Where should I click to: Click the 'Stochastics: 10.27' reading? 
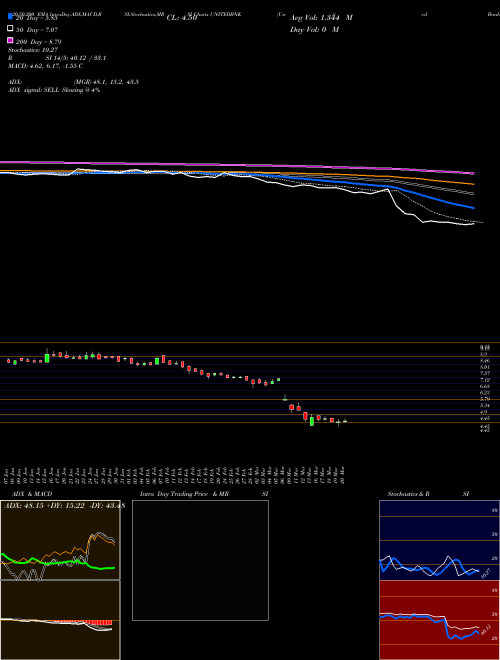[x=33, y=50]
